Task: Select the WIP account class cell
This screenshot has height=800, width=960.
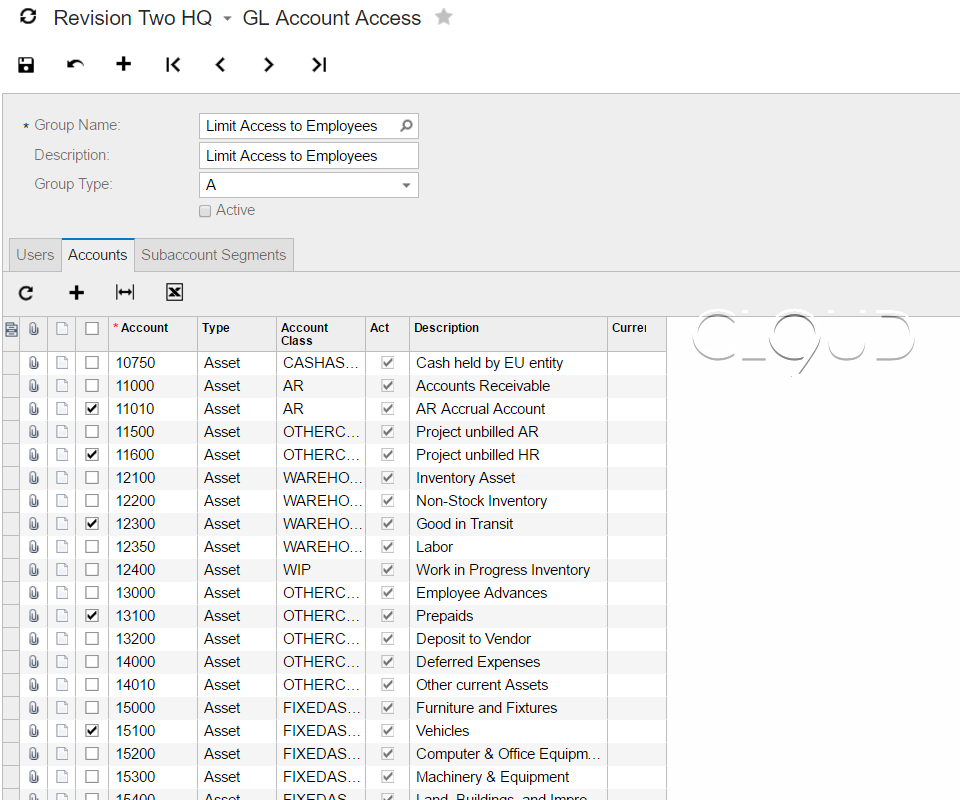Action: click(x=321, y=570)
